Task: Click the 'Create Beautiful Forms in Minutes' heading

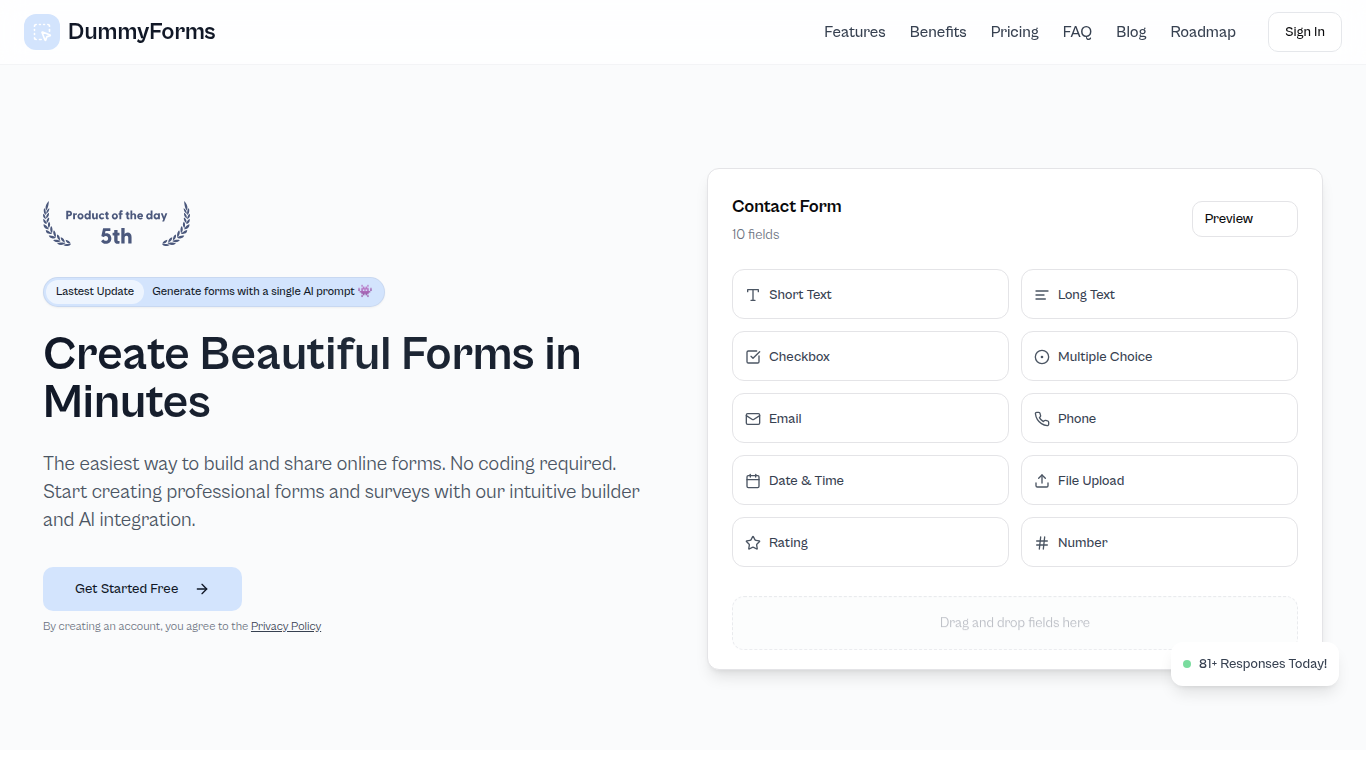Action: pos(312,378)
